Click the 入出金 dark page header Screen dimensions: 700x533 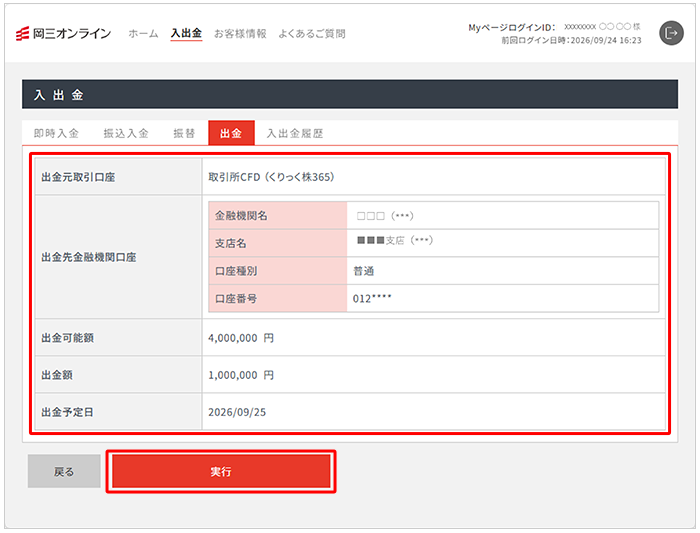coord(350,94)
